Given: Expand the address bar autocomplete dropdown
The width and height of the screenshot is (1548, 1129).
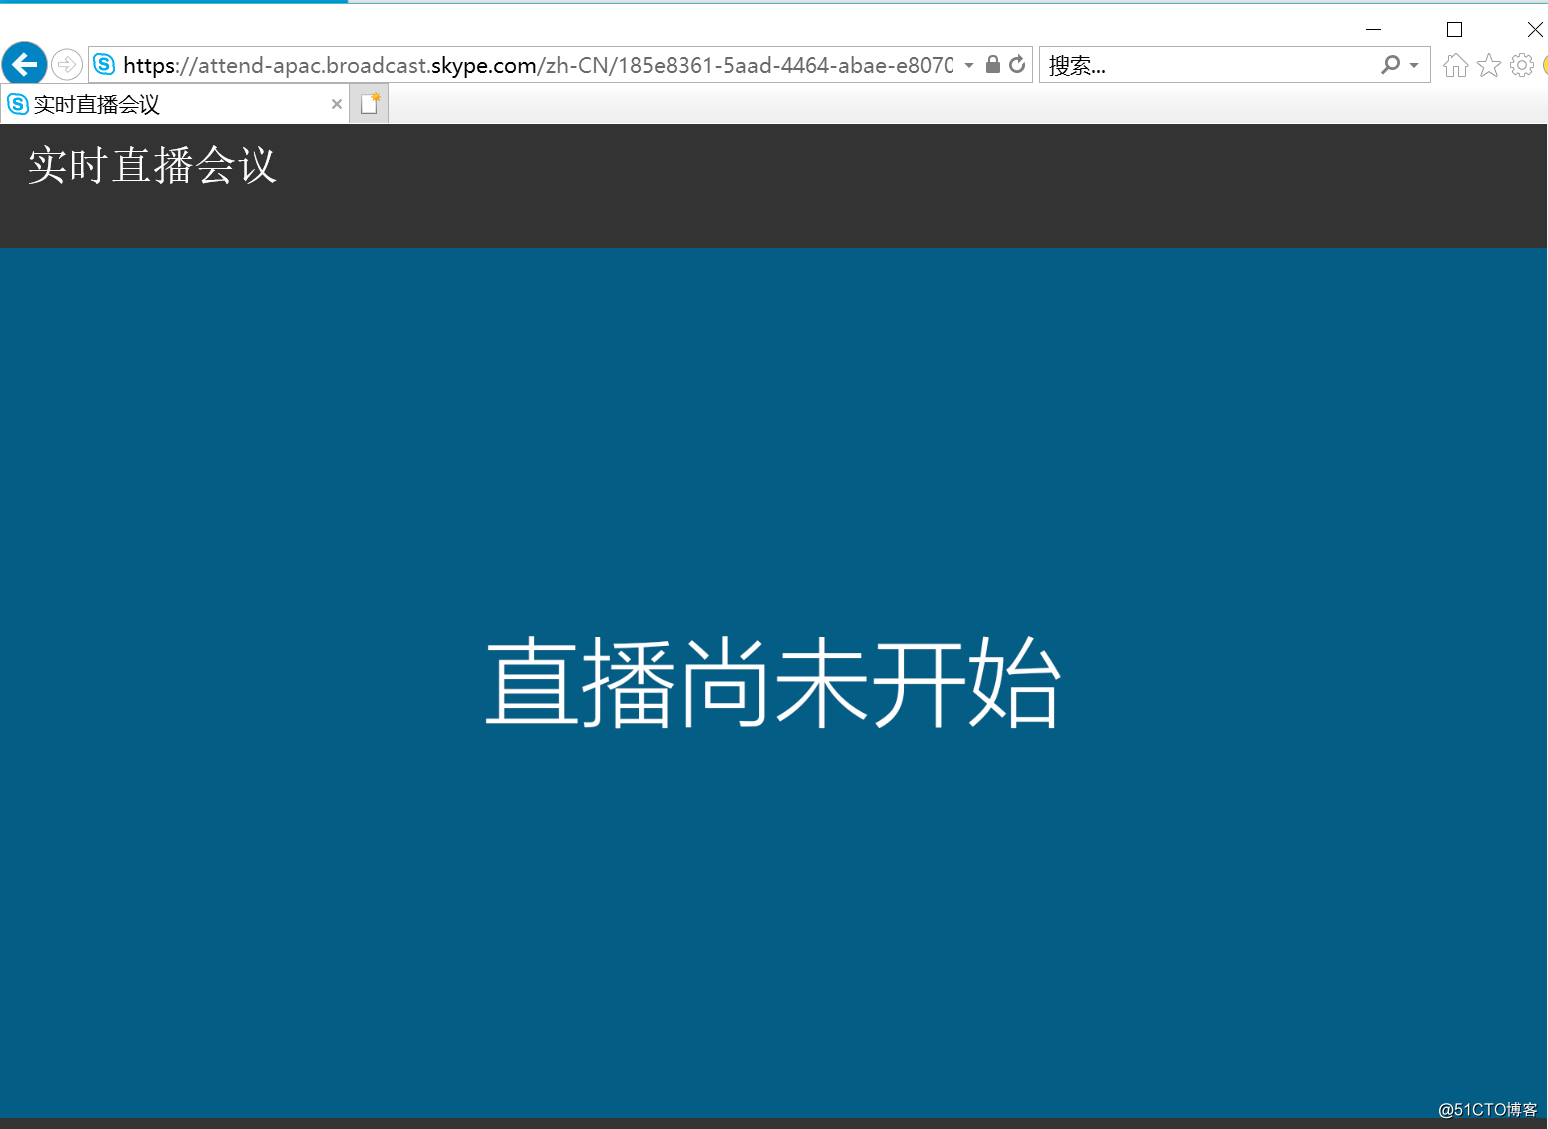Looking at the screenshot, I should tap(969, 65).
